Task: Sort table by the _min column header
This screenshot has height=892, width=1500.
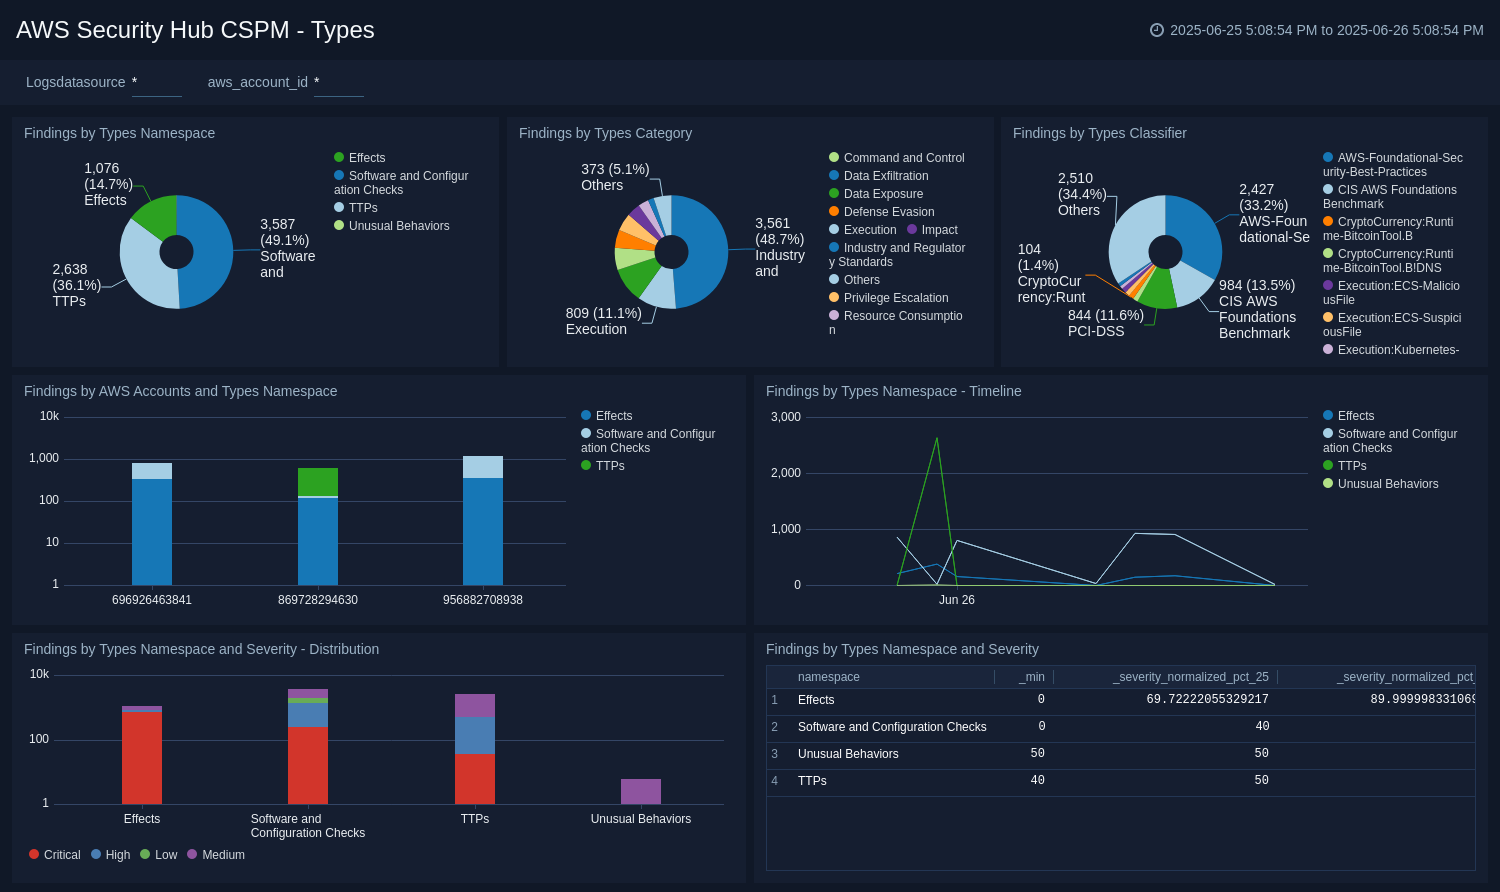Action: pos(1031,677)
